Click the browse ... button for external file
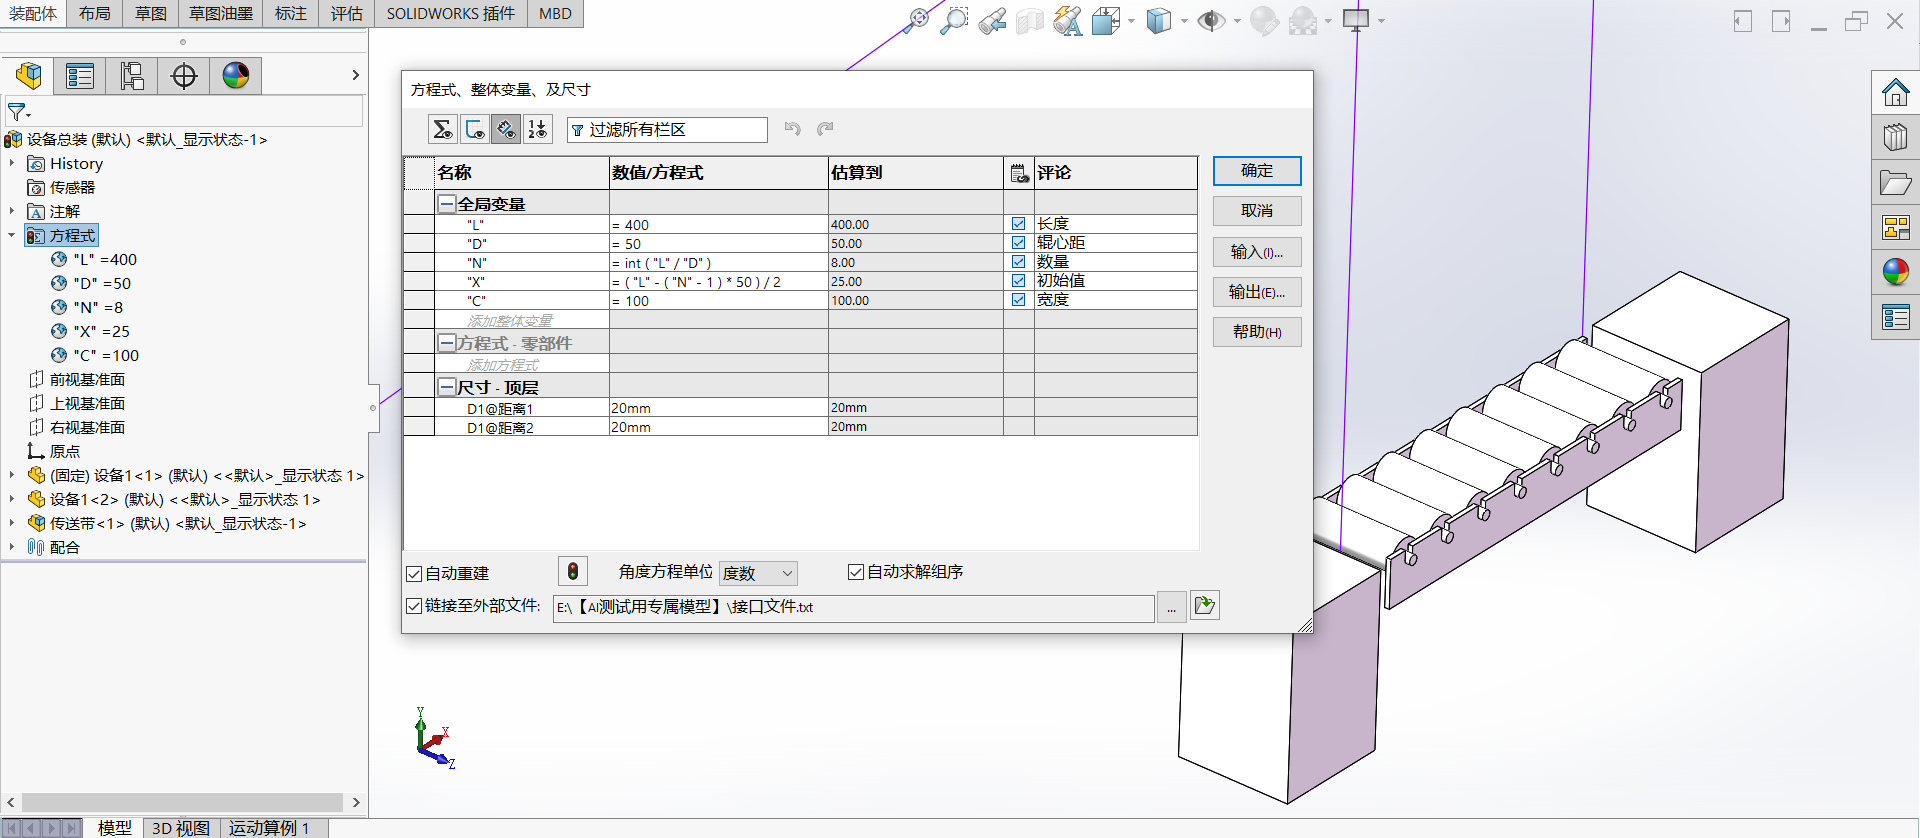 click(x=1171, y=607)
